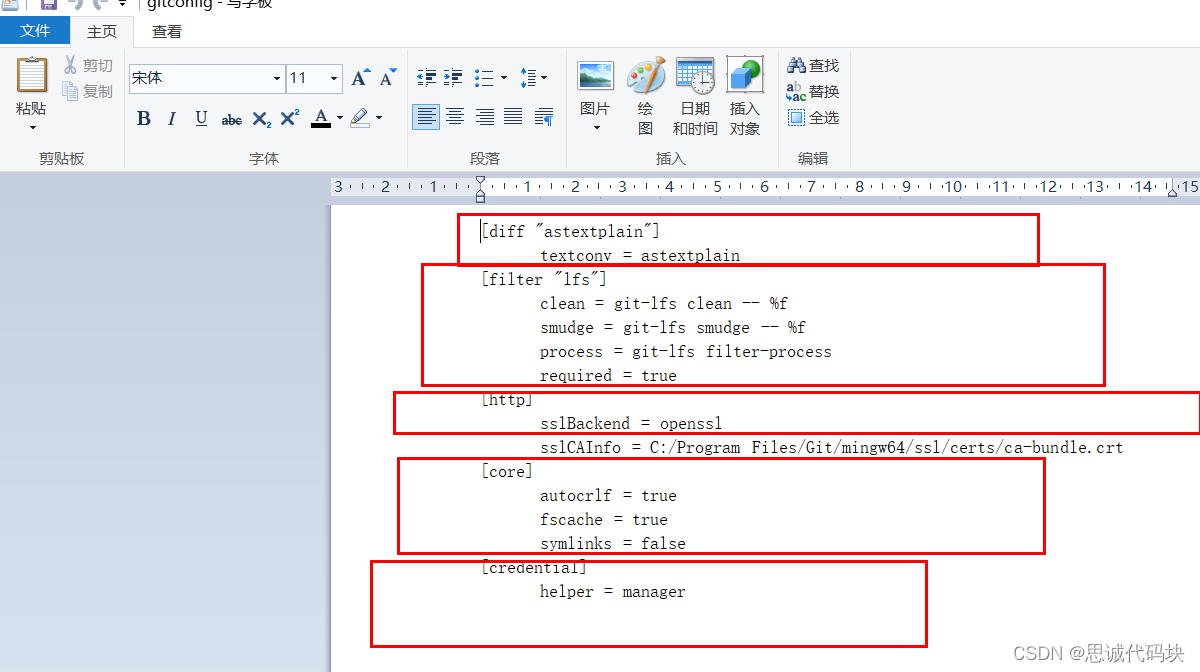Screen dimensions: 1200x672
Task: Click the 替换 (Replace) button
Action: (813, 91)
